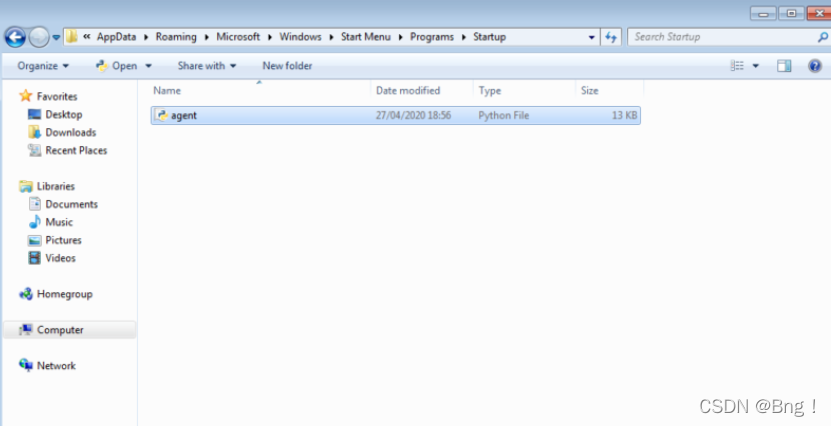
Task: Go back with the Back arrow button
Action: point(15,37)
